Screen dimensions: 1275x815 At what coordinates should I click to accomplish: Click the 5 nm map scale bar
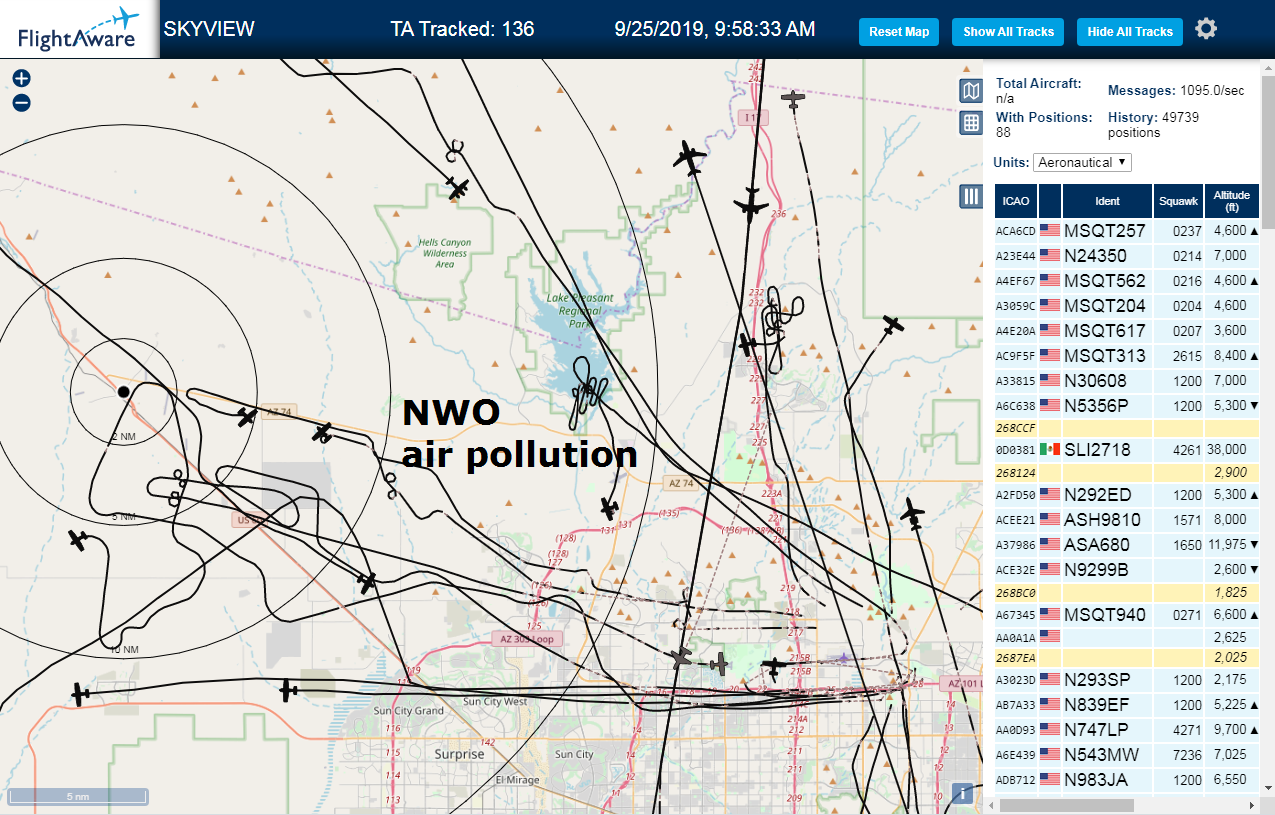pos(78,797)
